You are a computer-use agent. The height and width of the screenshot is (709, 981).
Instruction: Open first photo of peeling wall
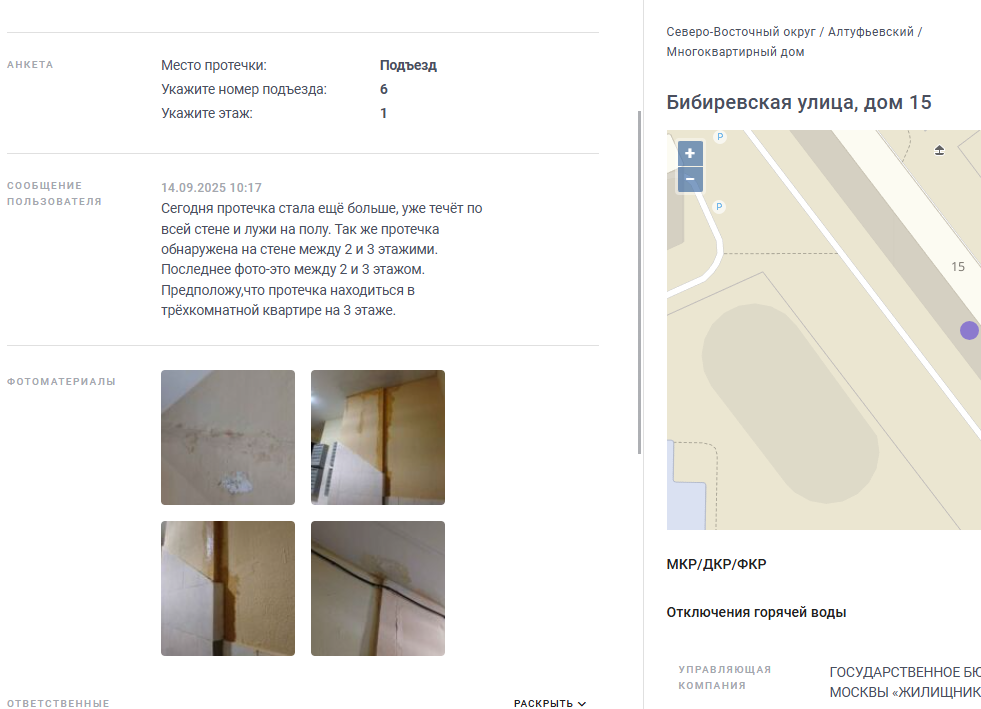(x=228, y=437)
